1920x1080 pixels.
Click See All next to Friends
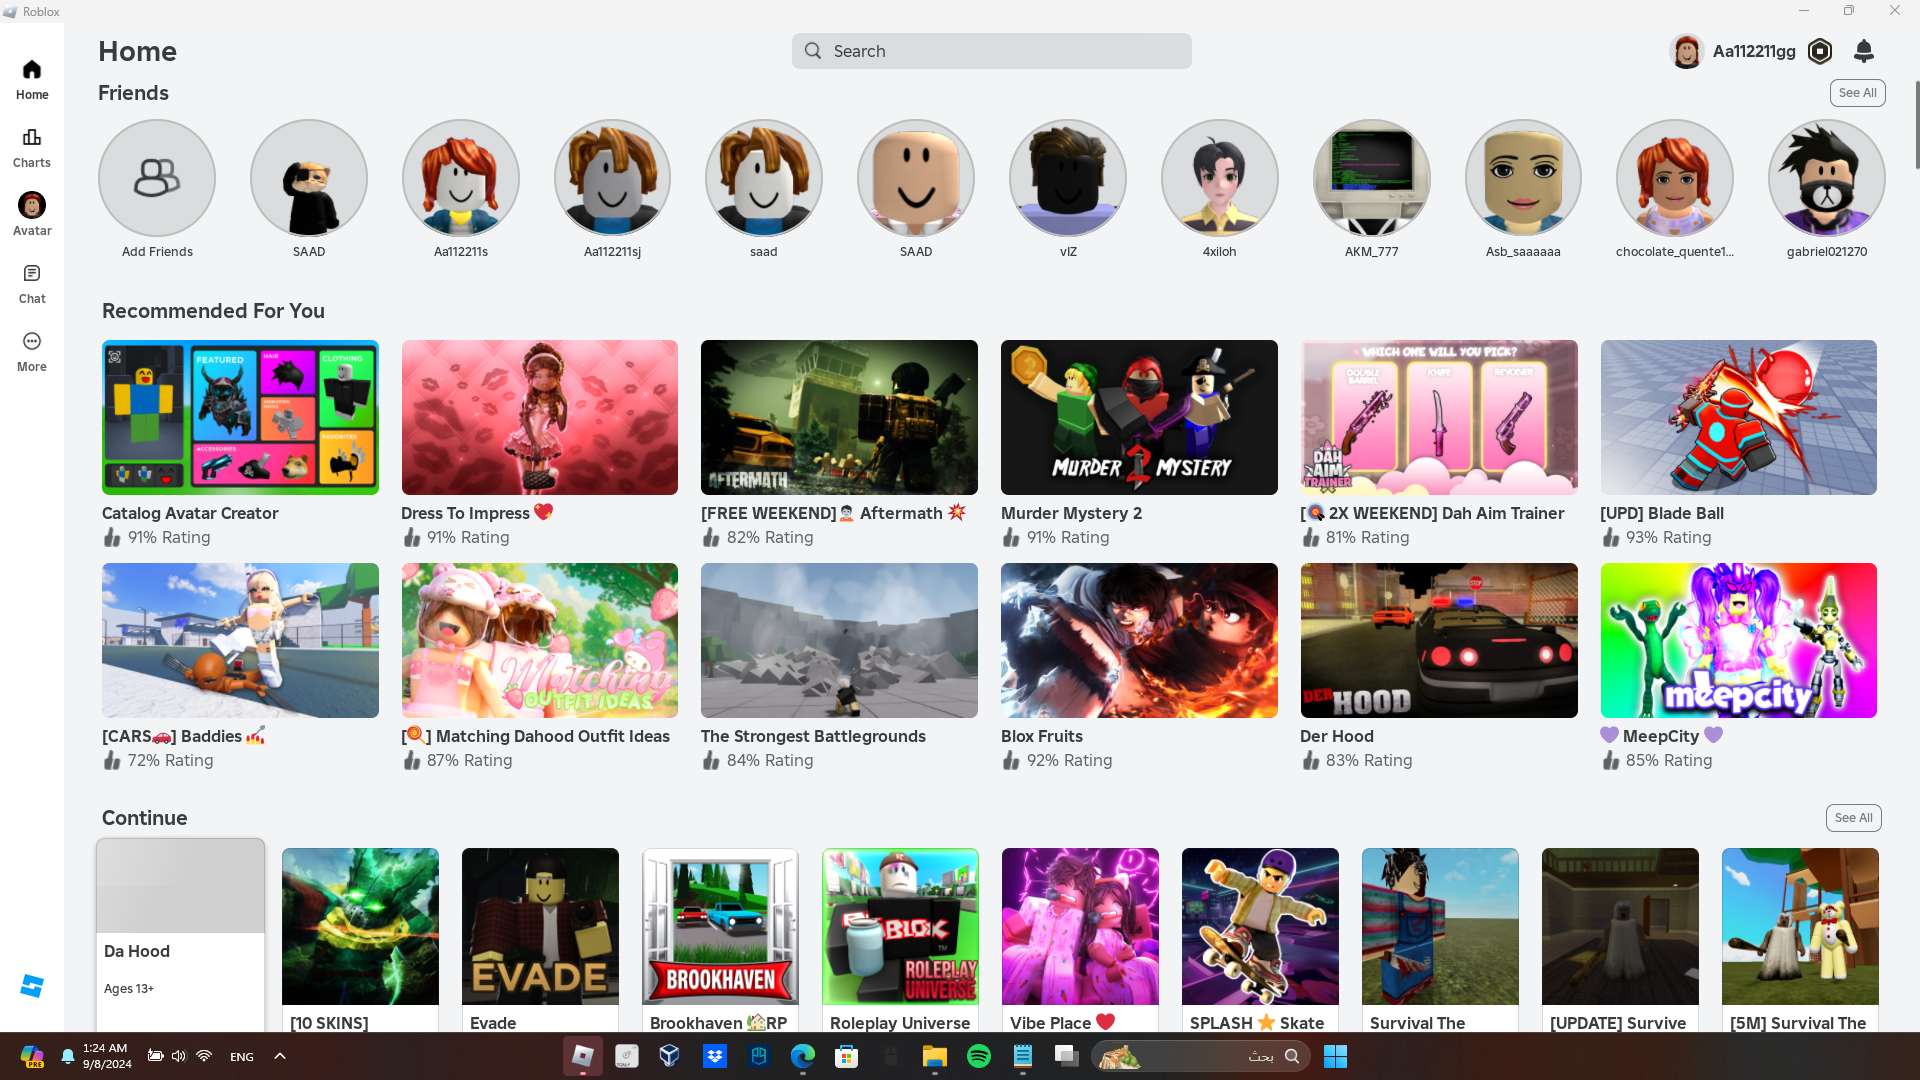[x=1857, y=93]
